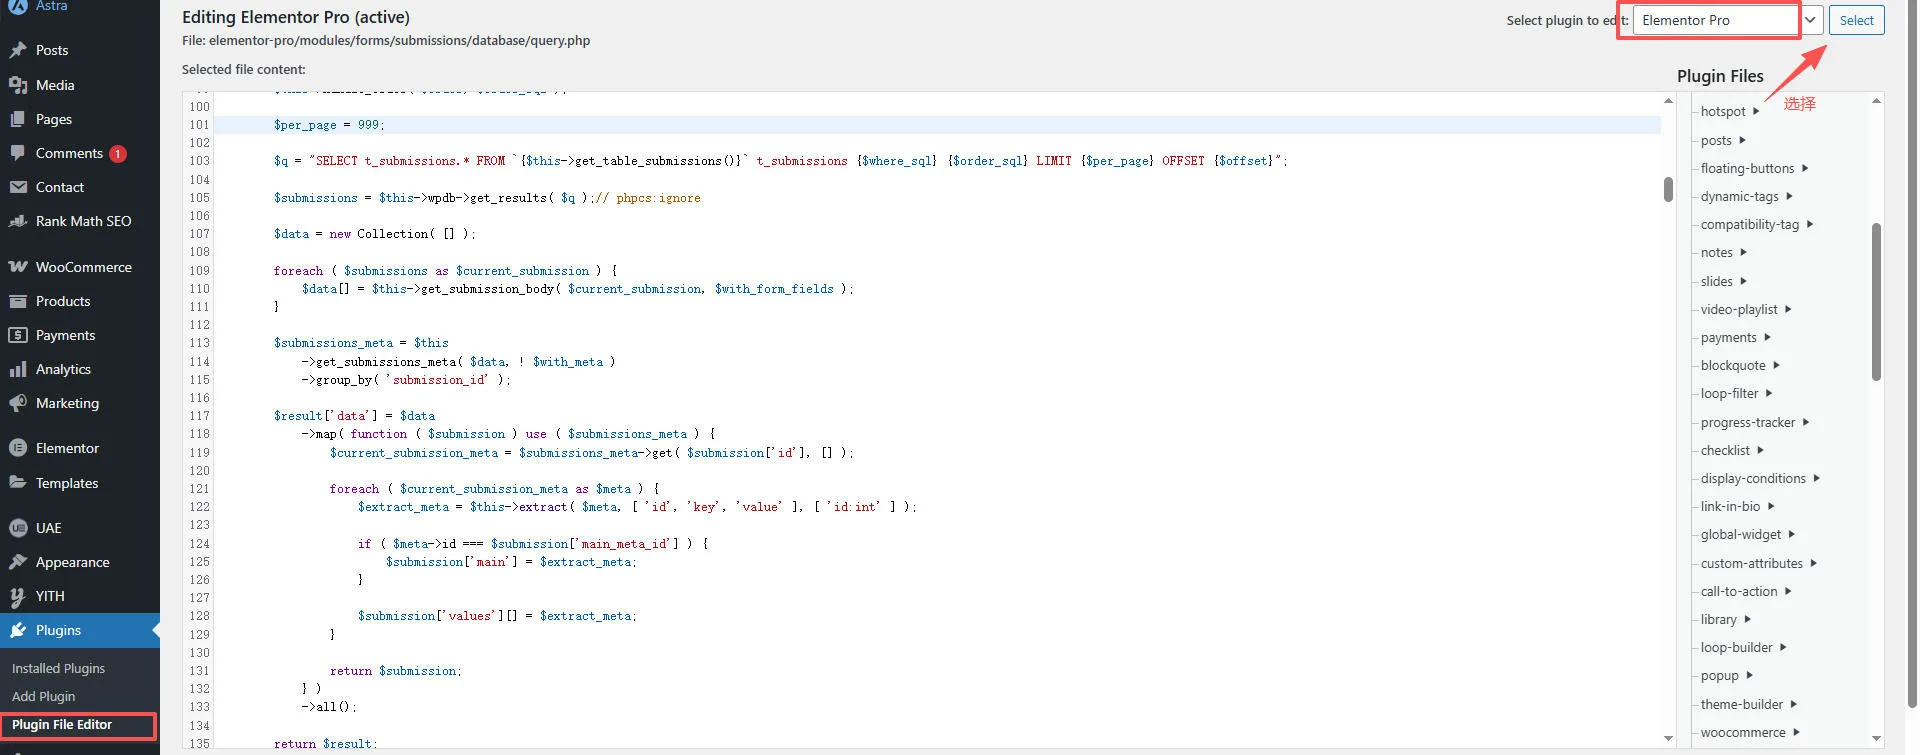Expand the woocommerce folder in Plugin Files
The image size is (1920, 755).
pos(1750,732)
